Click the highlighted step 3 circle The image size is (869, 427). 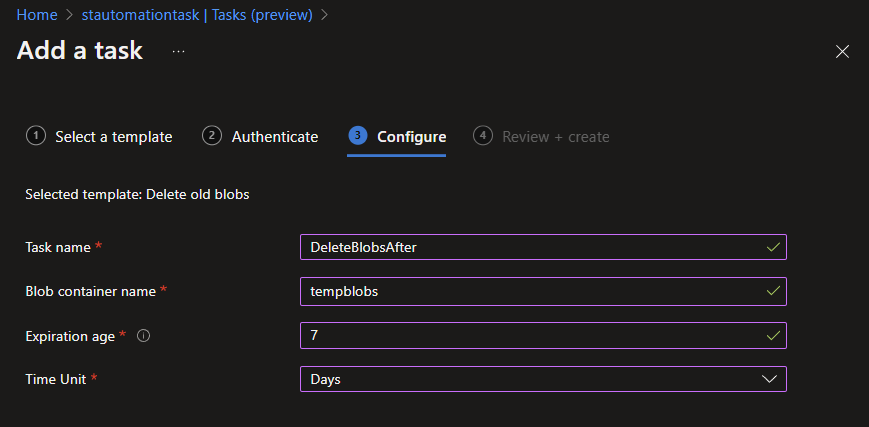(357, 136)
